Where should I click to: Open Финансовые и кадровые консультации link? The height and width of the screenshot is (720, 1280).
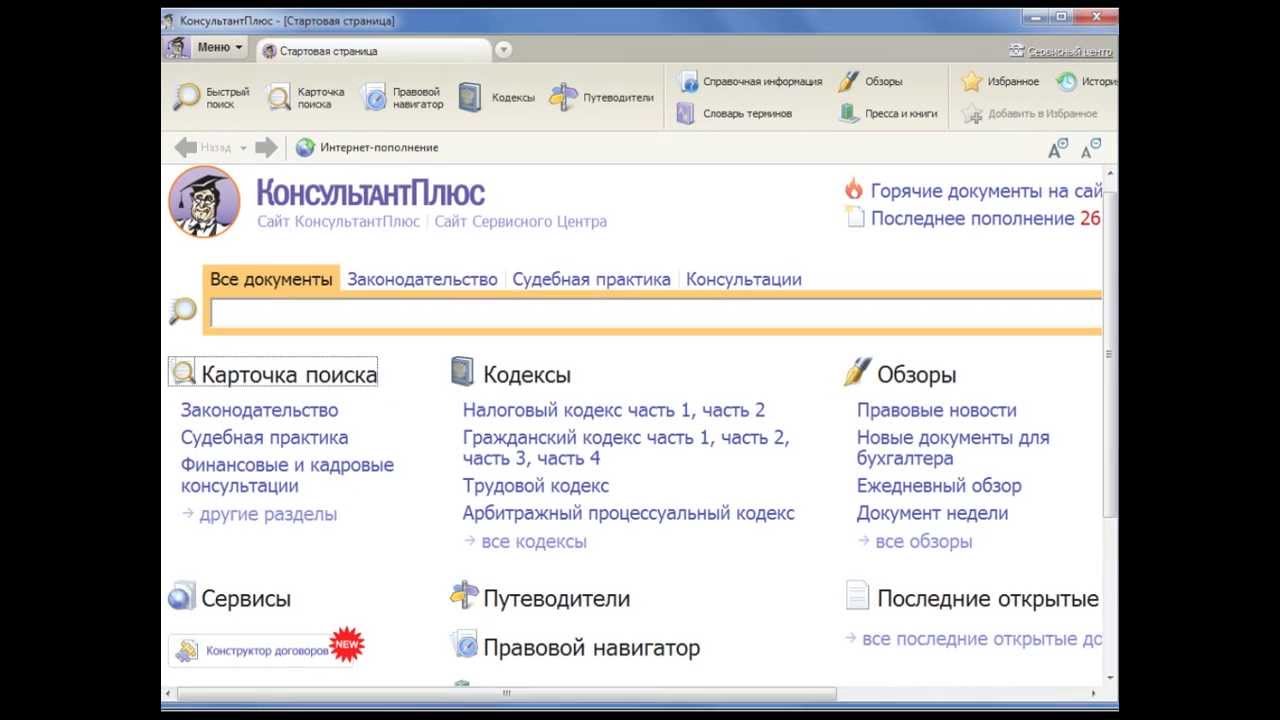[287, 475]
